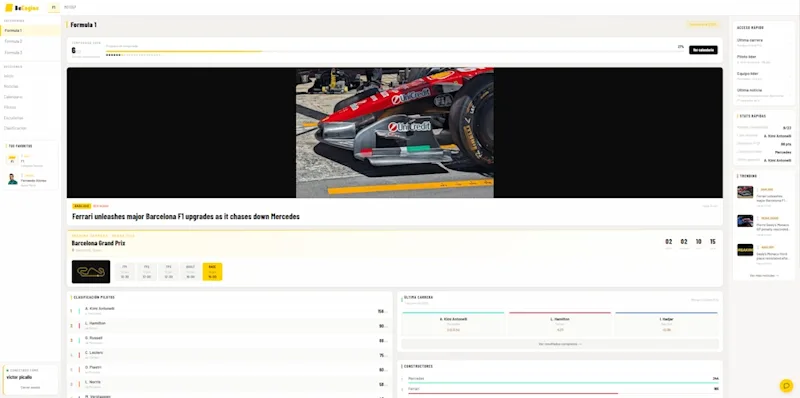Open the Noticias section
800x398 pixels.
(11, 86)
